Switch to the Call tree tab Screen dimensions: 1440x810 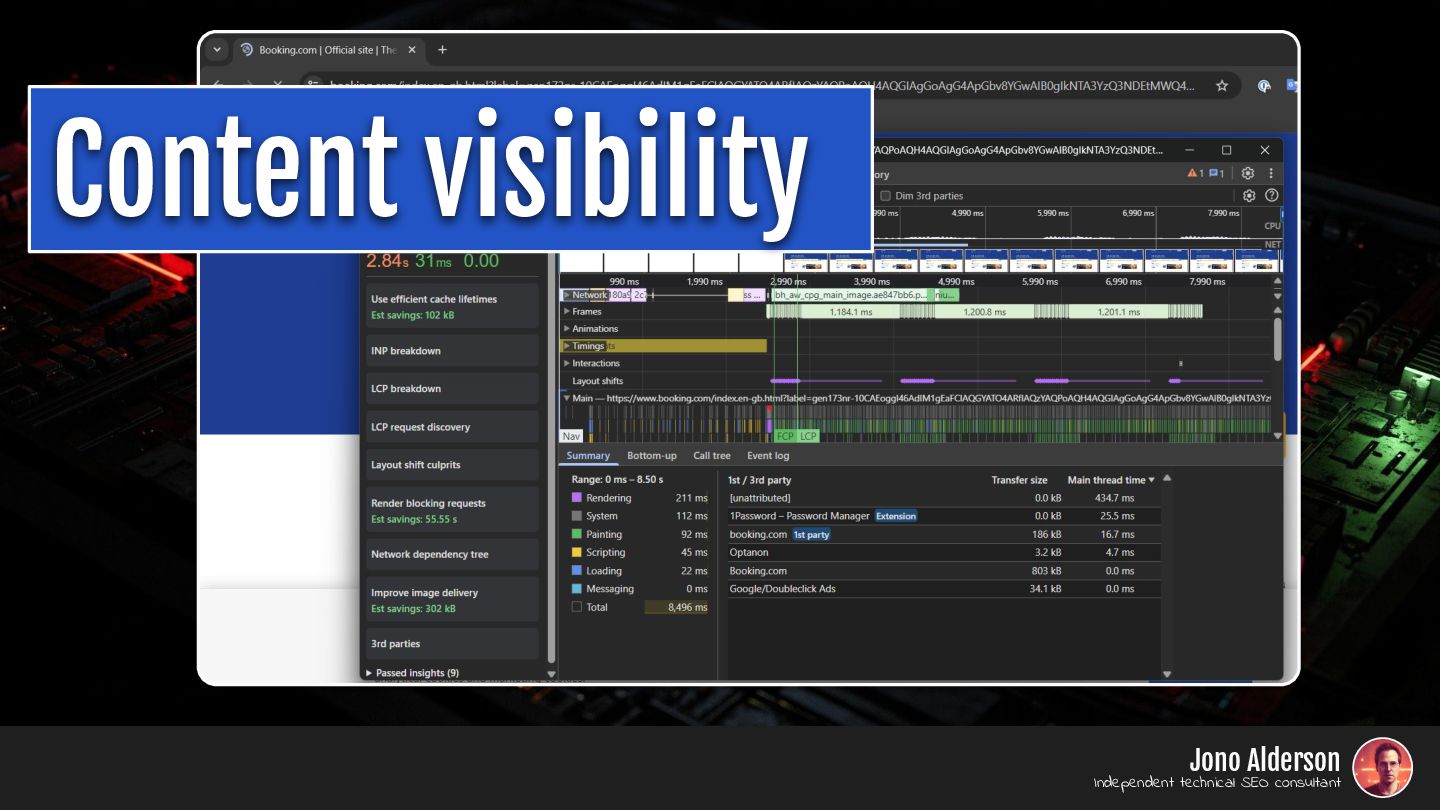point(712,456)
